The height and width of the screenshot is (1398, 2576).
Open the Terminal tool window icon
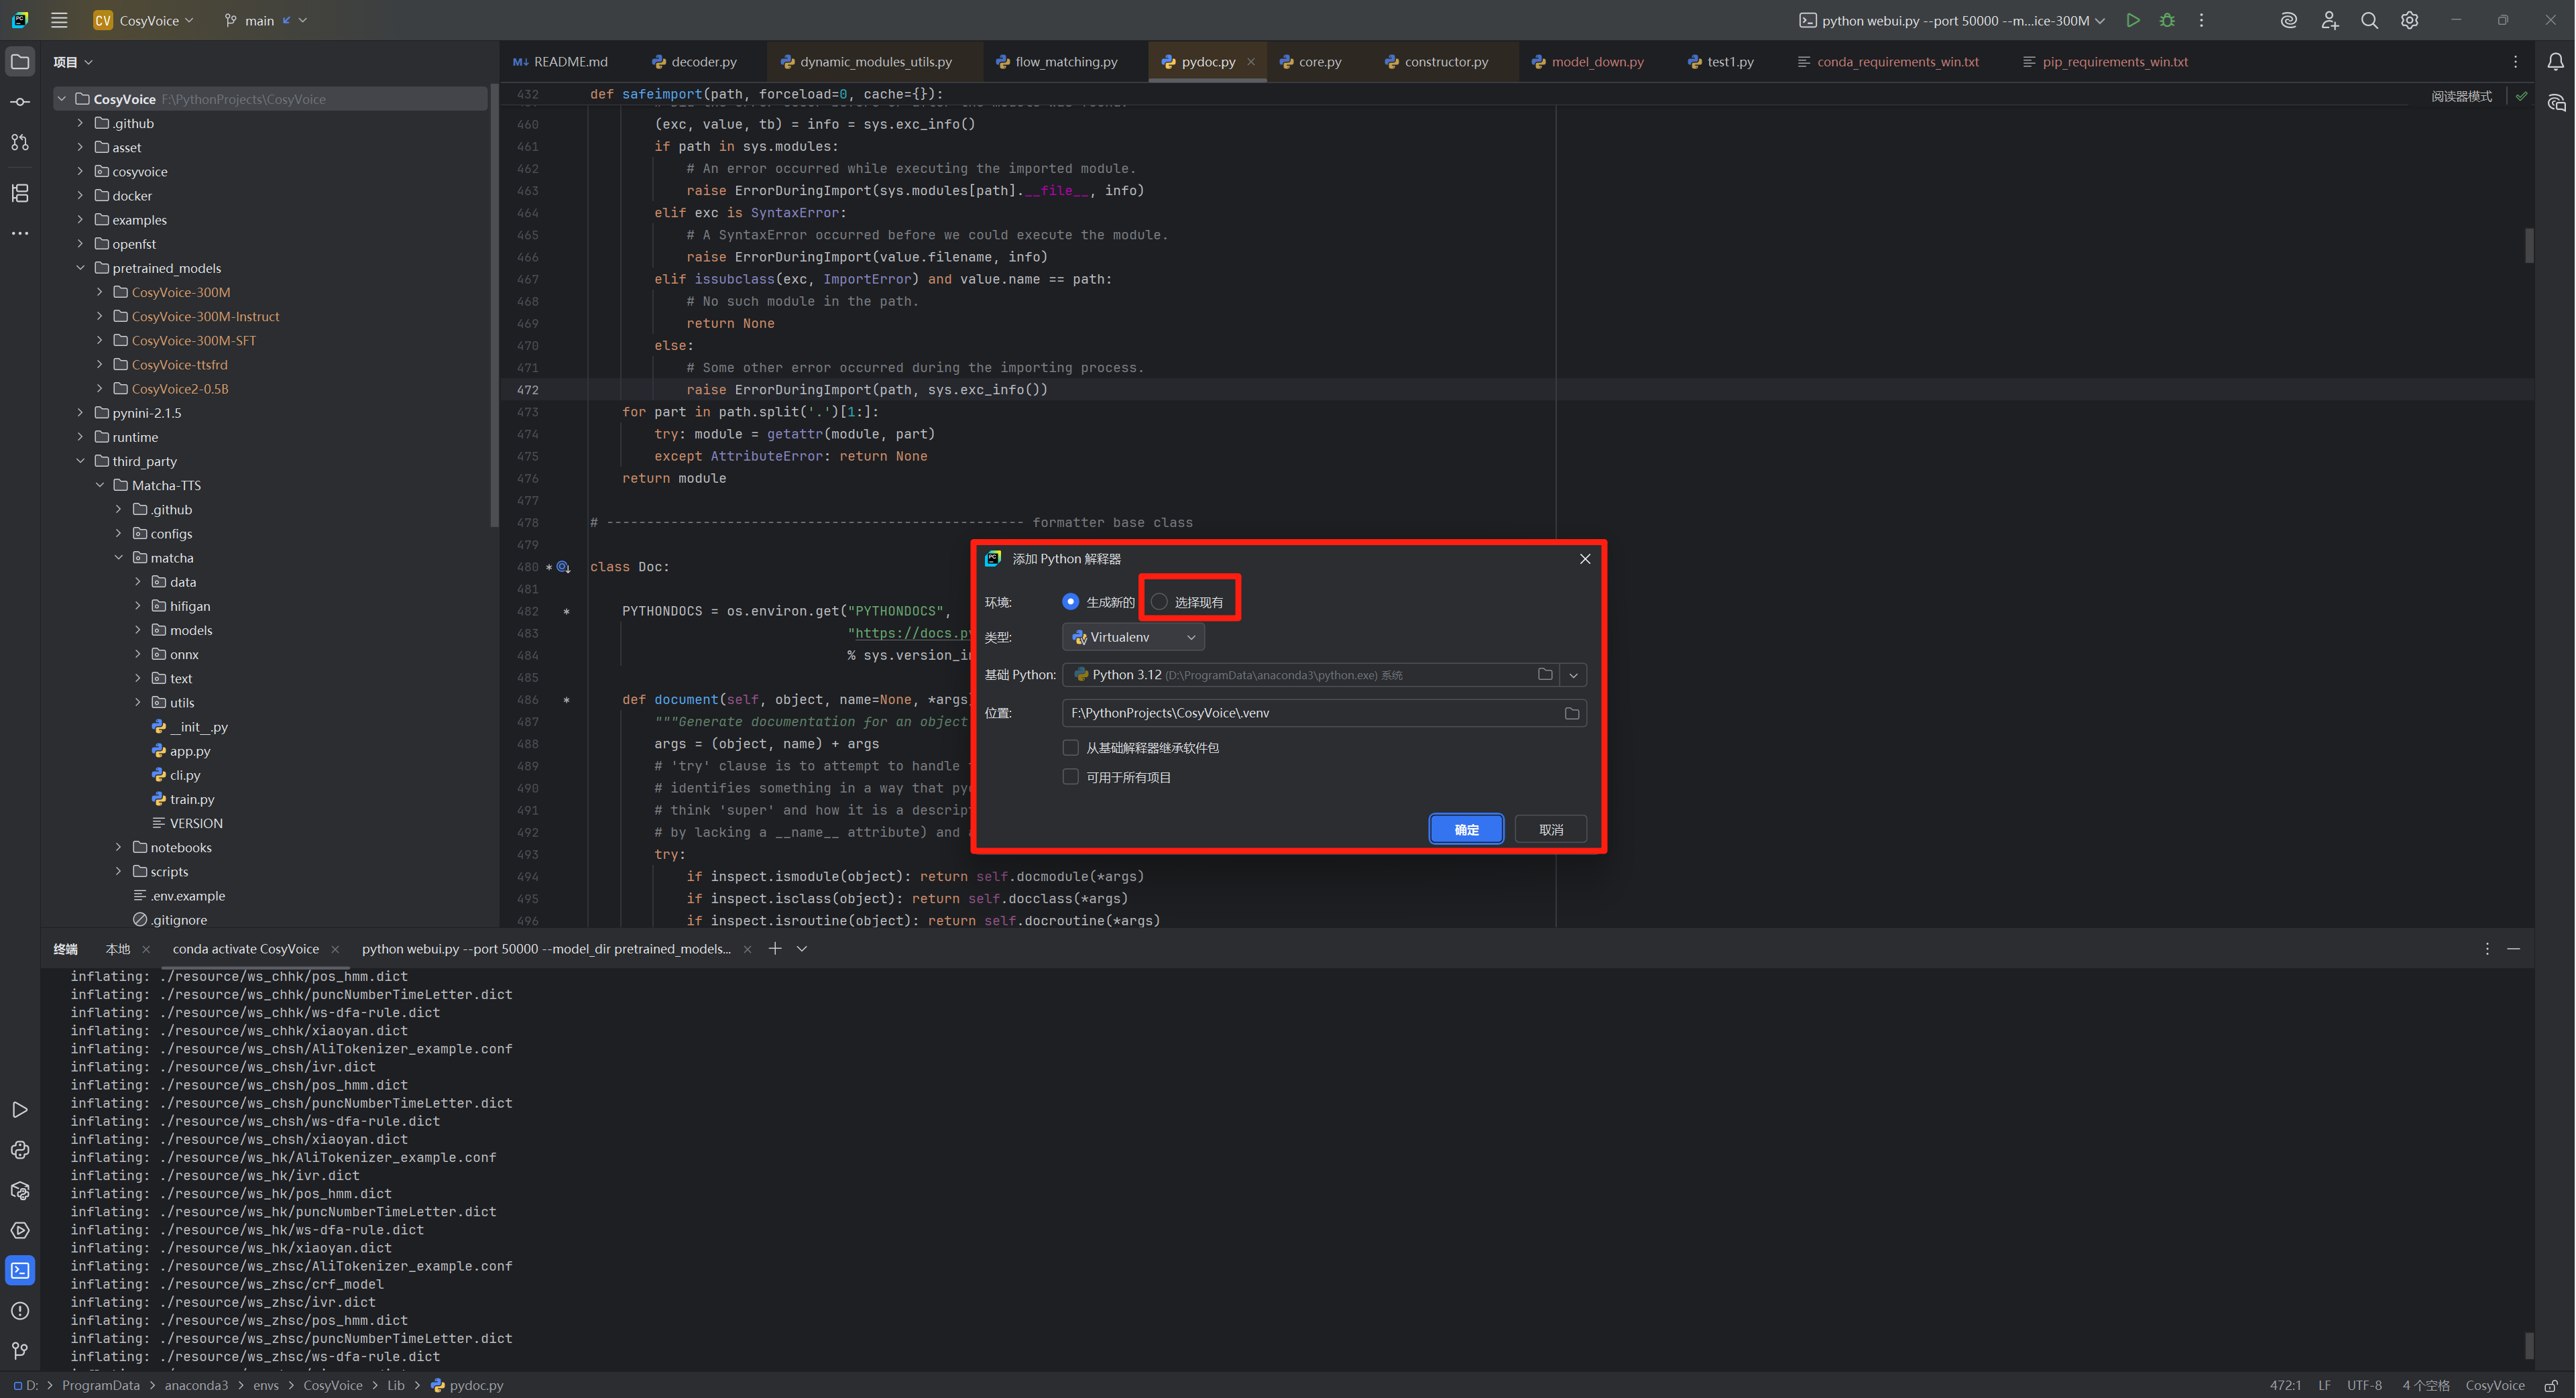click(x=20, y=1271)
